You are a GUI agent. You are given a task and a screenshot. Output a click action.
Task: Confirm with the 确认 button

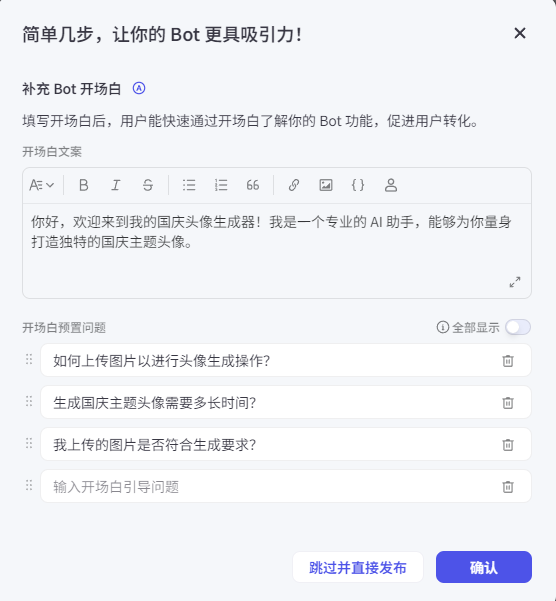(x=484, y=567)
